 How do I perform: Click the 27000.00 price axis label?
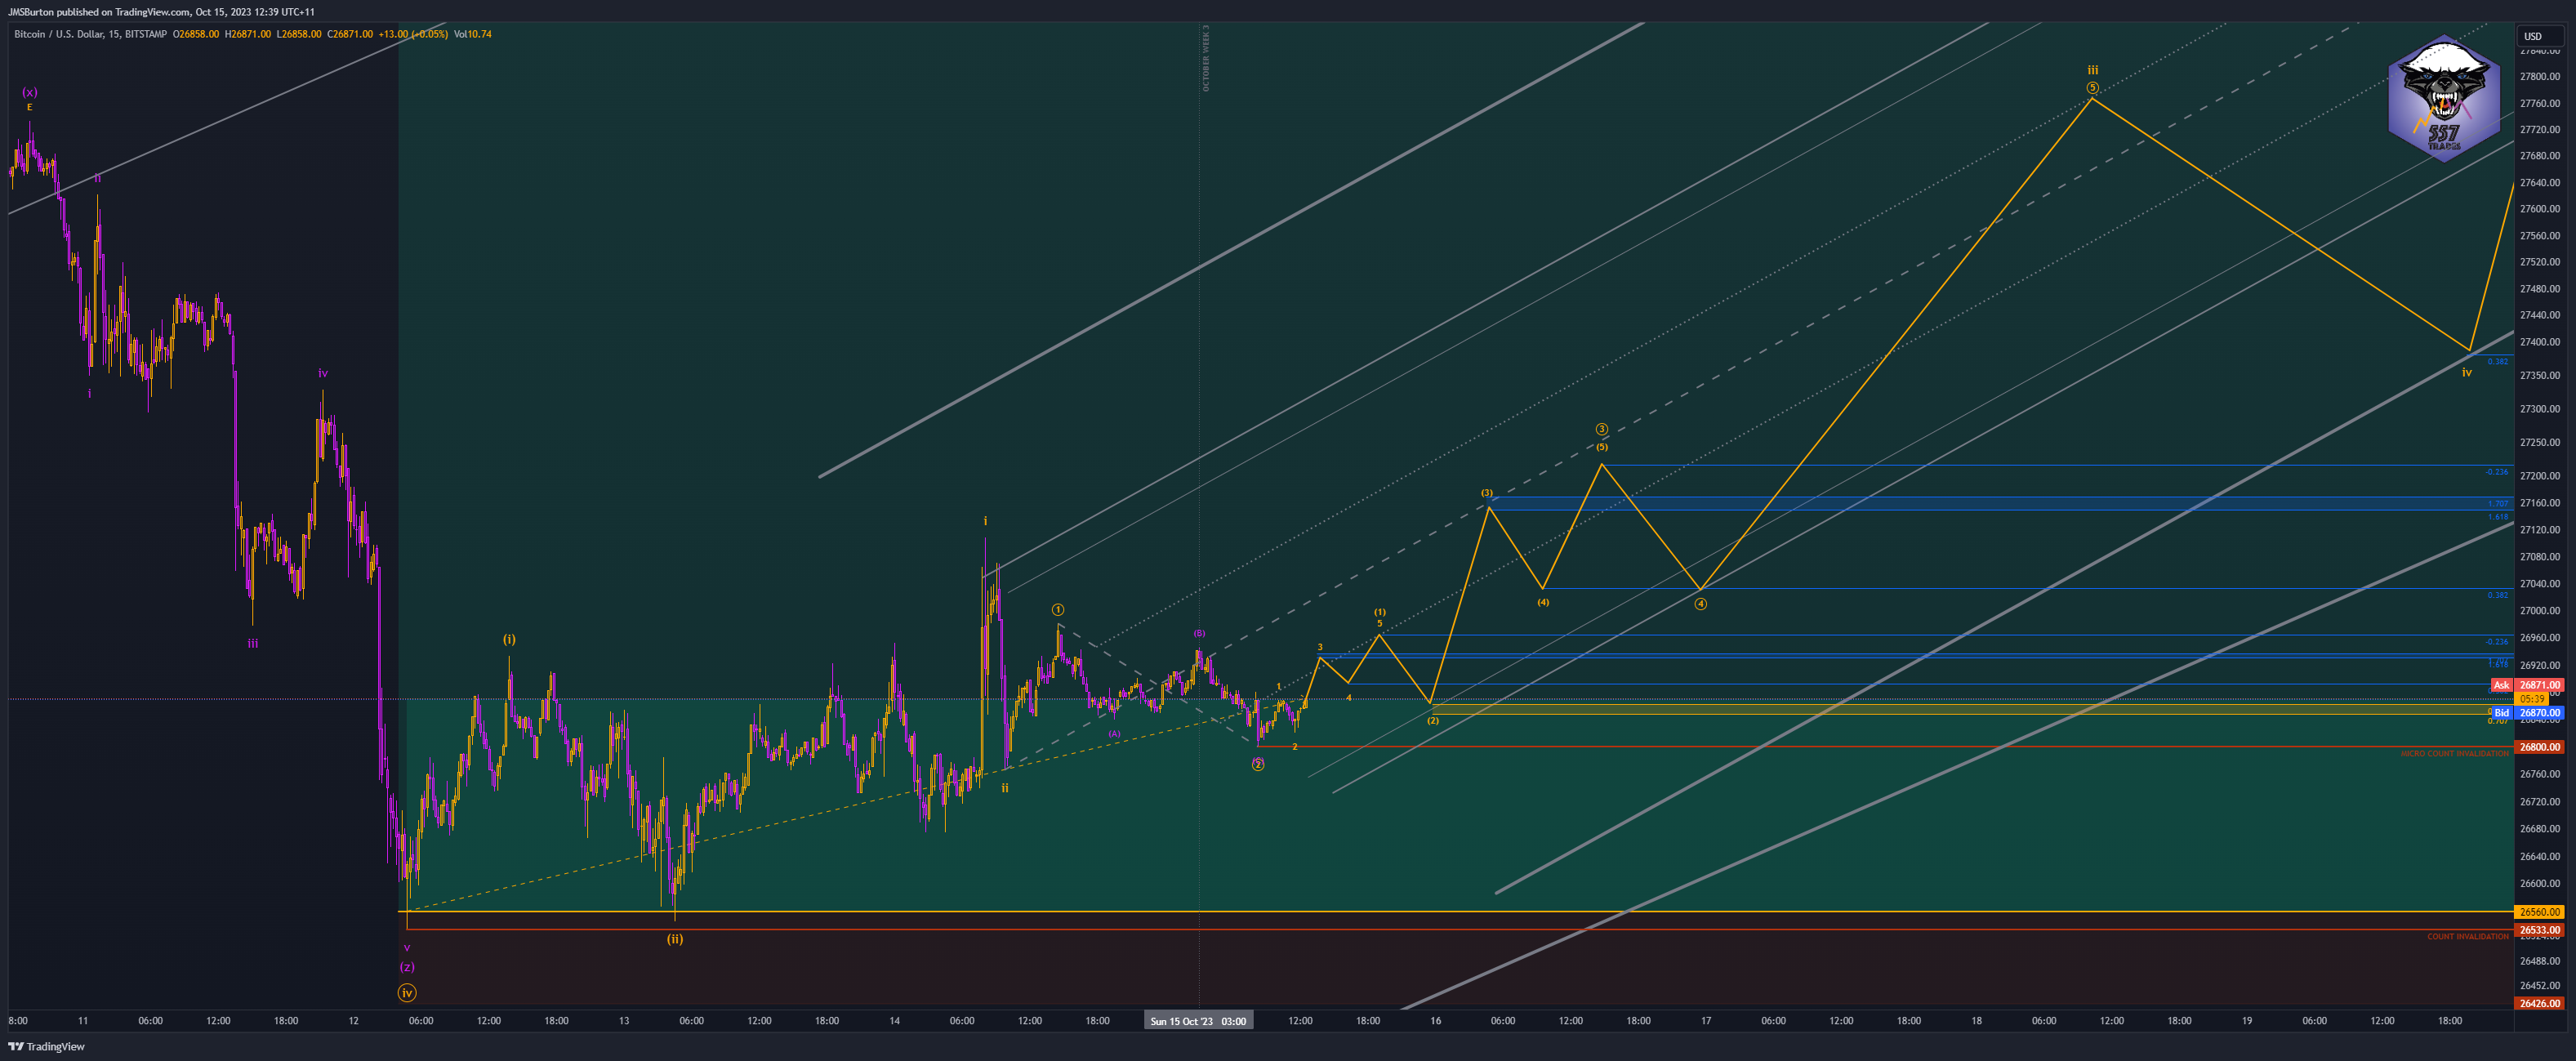click(x=2540, y=611)
